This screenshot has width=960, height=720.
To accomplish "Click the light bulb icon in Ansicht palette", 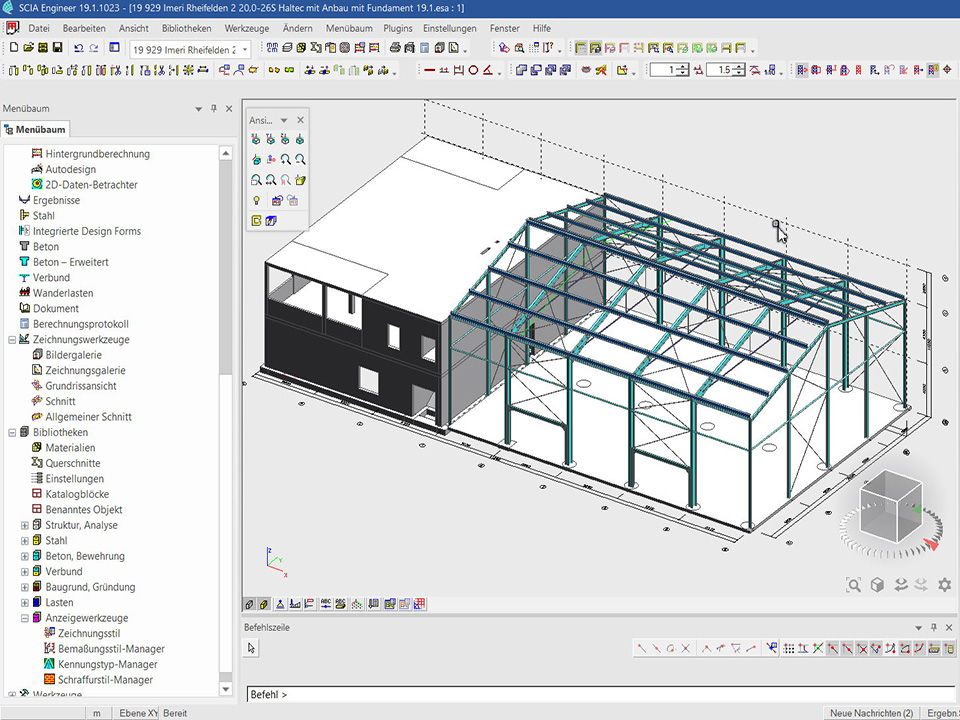I will pos(256,200).
